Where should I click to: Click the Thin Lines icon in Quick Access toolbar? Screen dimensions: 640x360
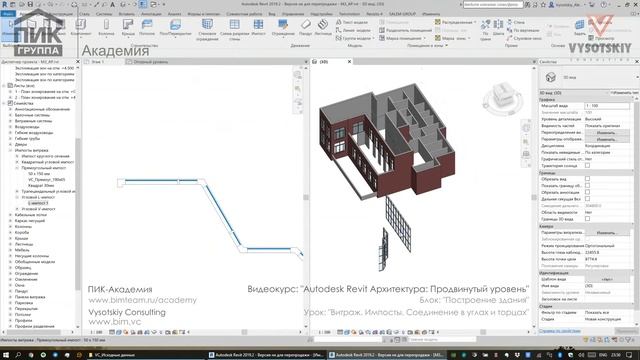coord(143,4)
